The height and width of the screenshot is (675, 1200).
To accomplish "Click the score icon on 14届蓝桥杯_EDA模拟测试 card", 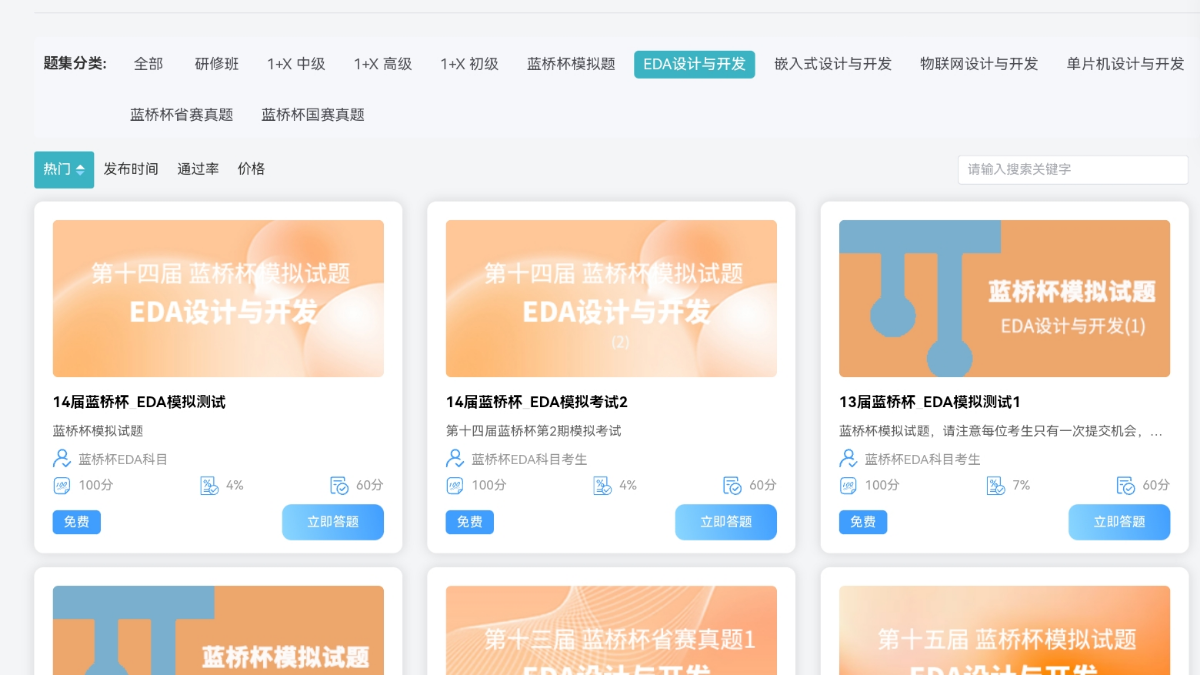I will click(x=62, y=485).
